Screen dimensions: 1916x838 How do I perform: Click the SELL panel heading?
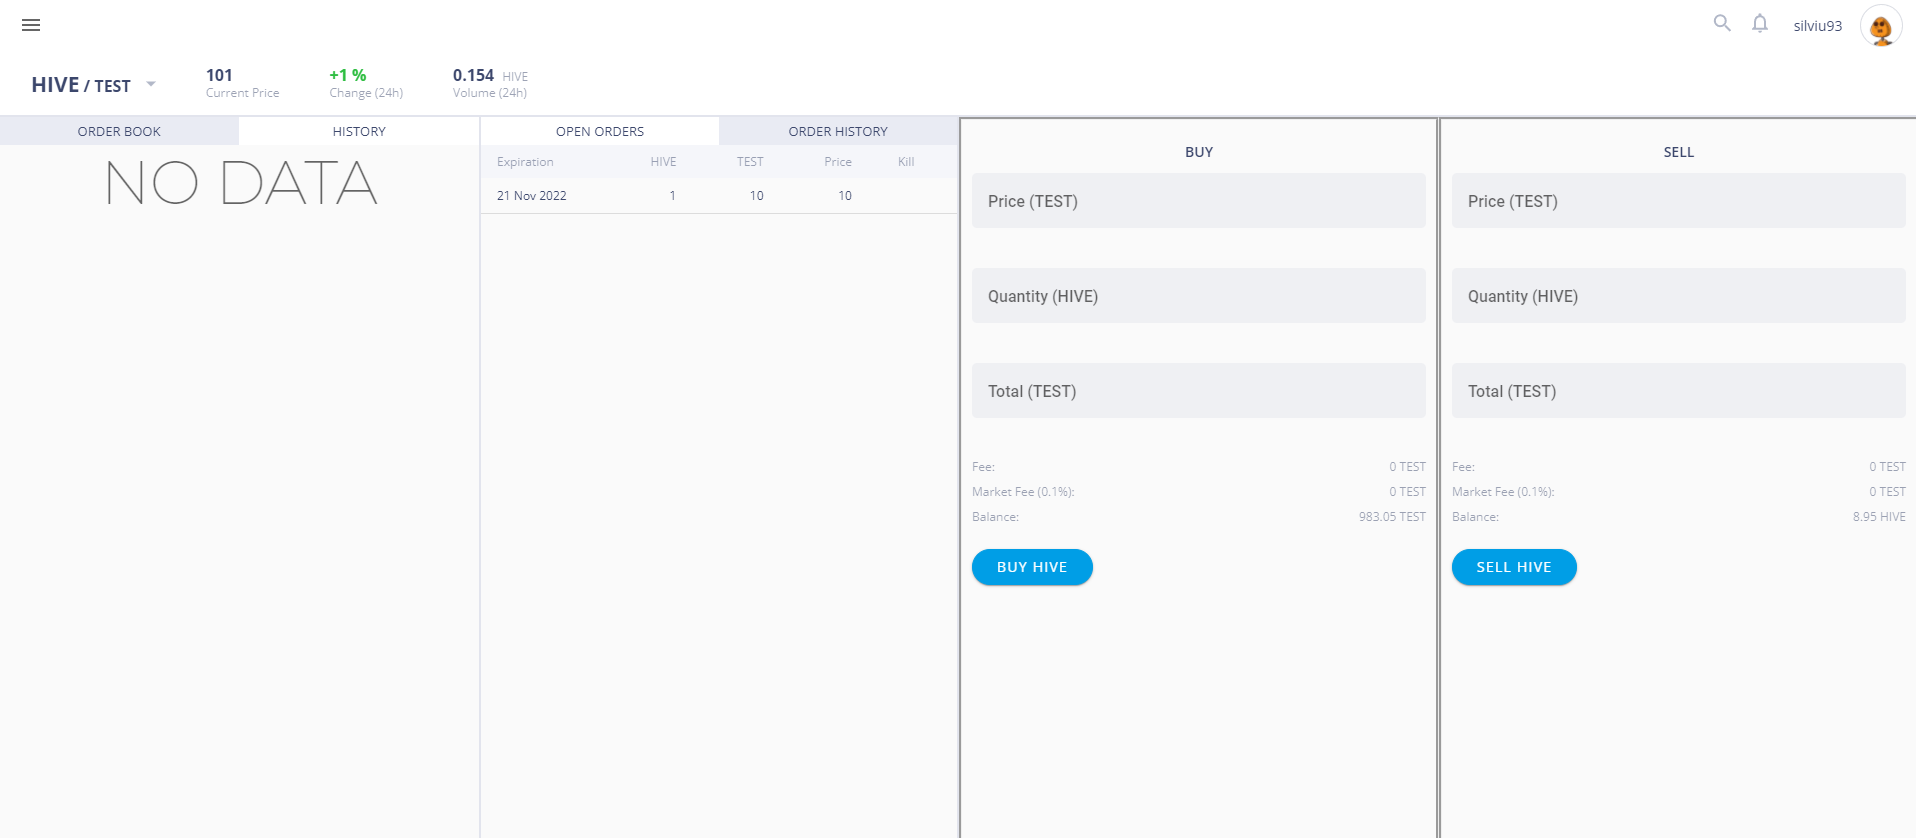pyautogui.click(x=1679, y=152)
